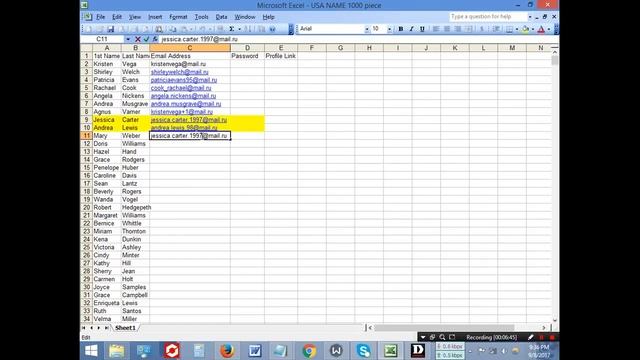Open Word from the taskbar

tap(255, 351)
